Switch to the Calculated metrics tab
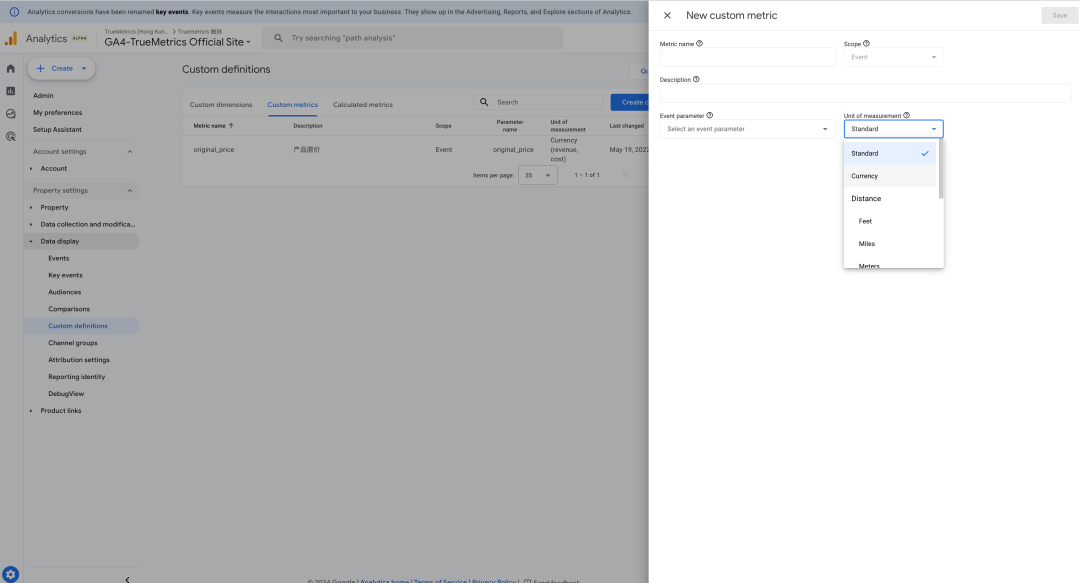 click(363, 105)
